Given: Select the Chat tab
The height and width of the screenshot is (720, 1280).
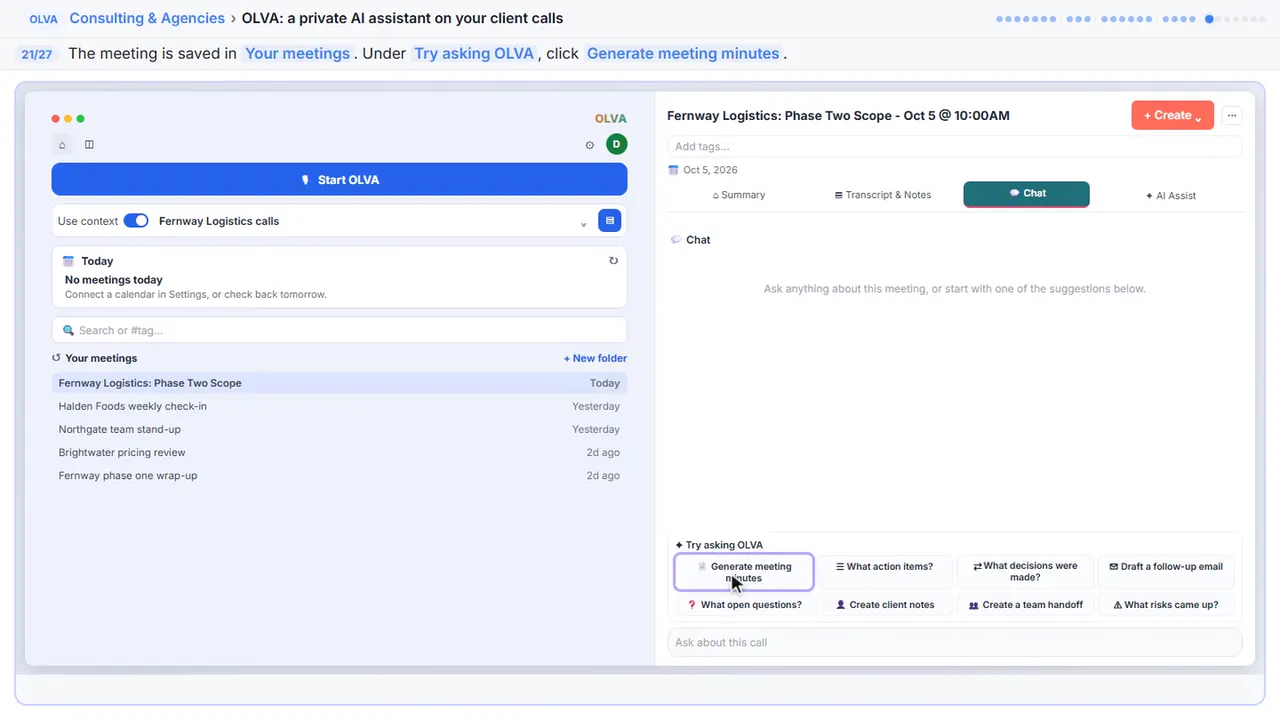Looking at the screenshot, I should tap(1026, 194).
